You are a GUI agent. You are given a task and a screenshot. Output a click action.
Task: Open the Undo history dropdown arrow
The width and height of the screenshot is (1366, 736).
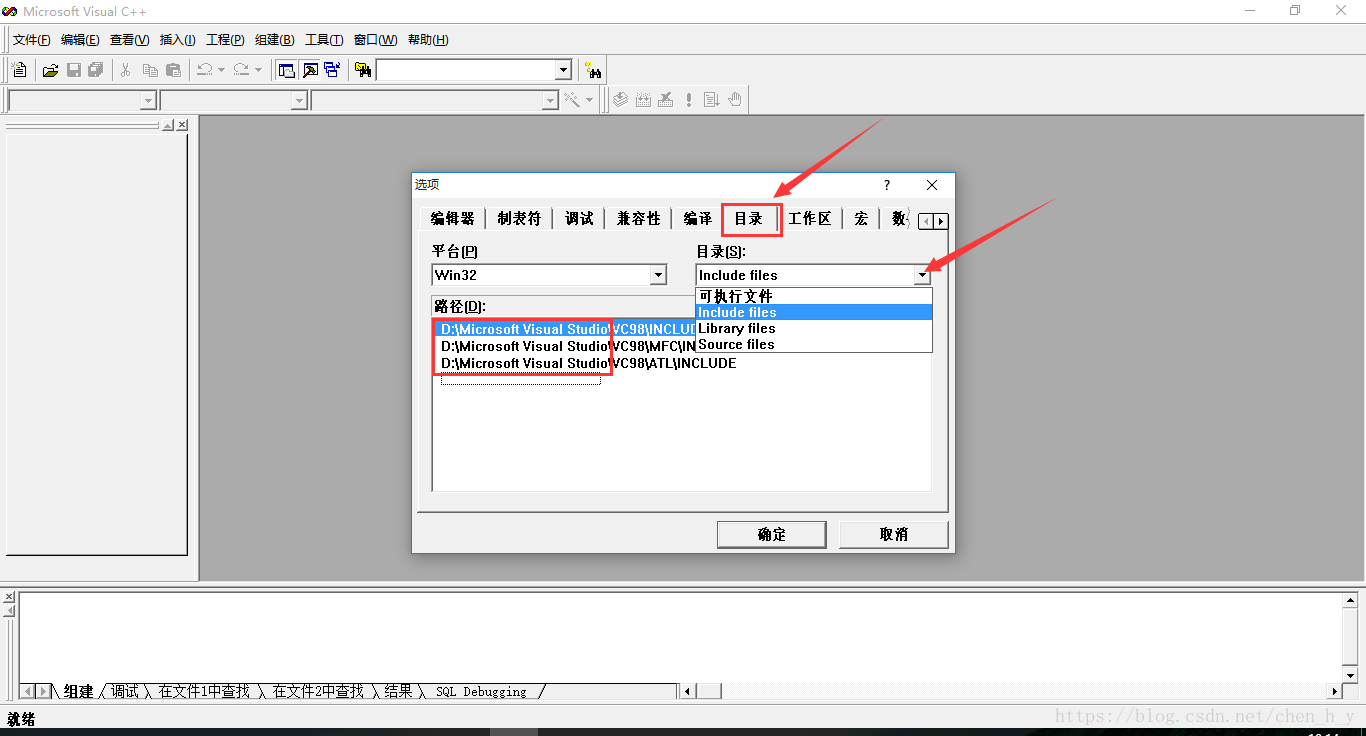coord(221,70)
